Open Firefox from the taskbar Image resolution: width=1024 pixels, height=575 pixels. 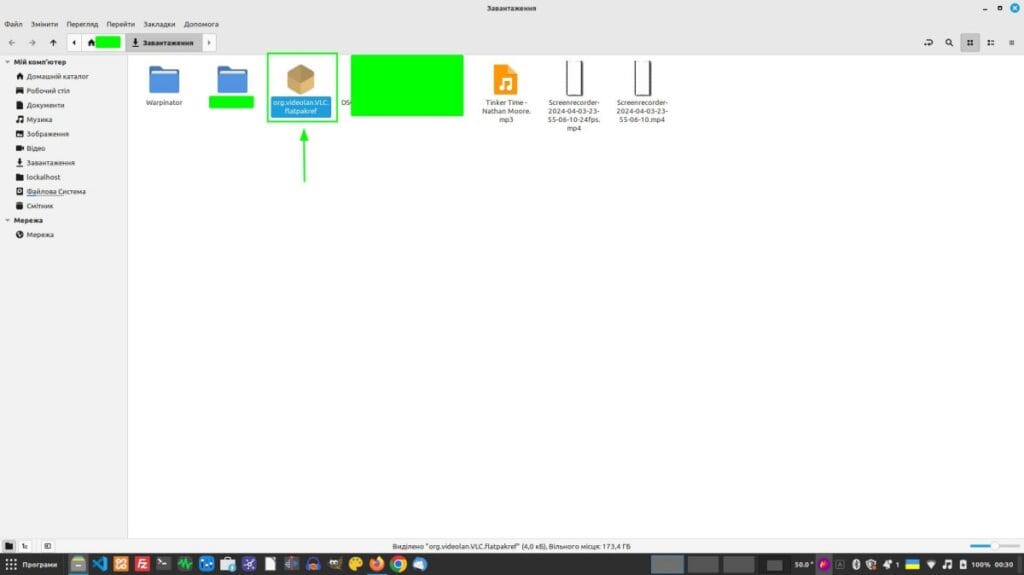(376, 564)
